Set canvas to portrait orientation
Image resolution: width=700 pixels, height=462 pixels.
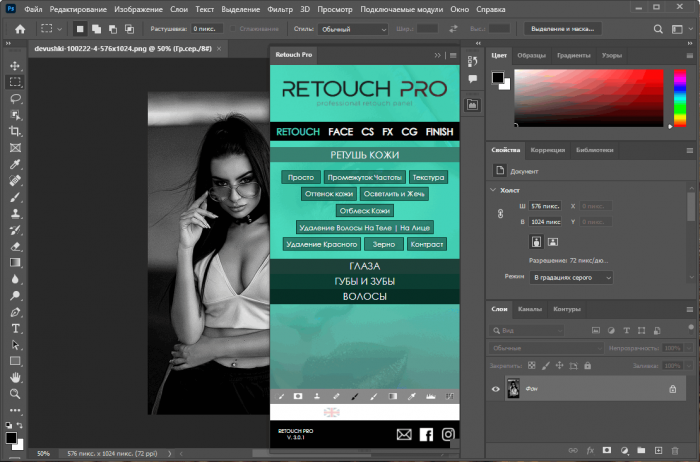click(x=536, y=241)
